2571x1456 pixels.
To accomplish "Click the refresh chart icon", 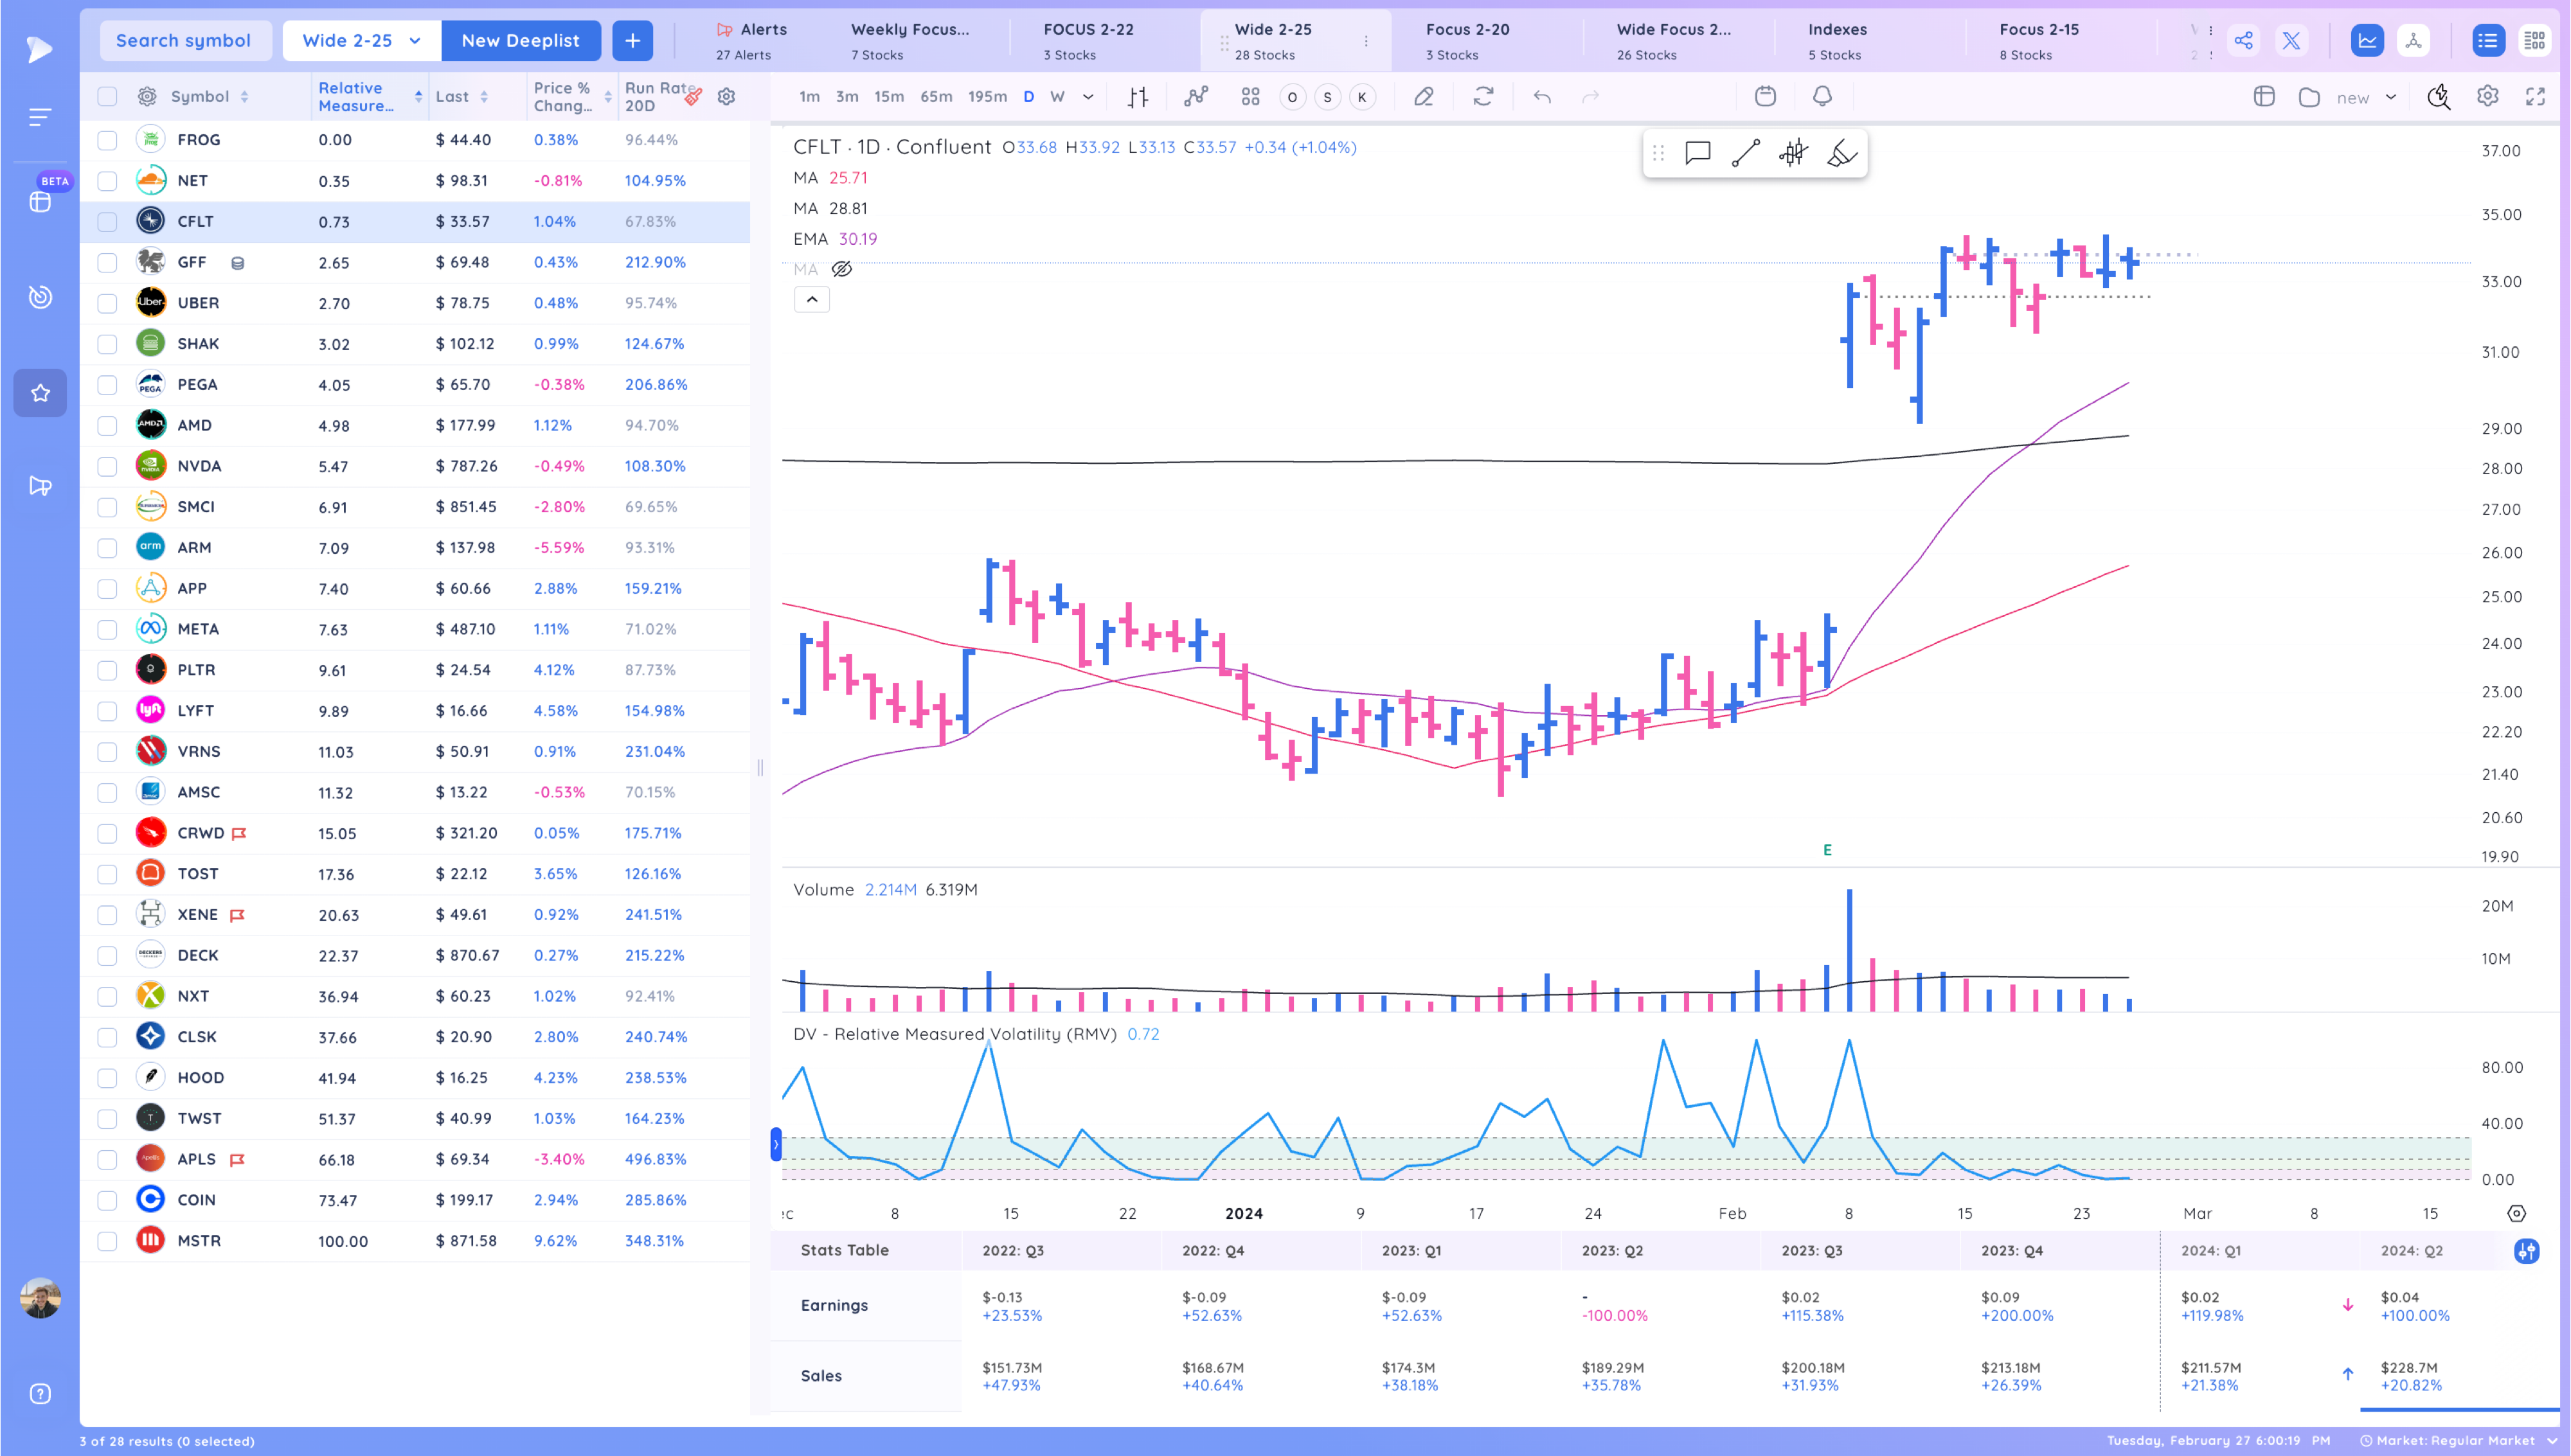I will click(x=1483, y=97).
